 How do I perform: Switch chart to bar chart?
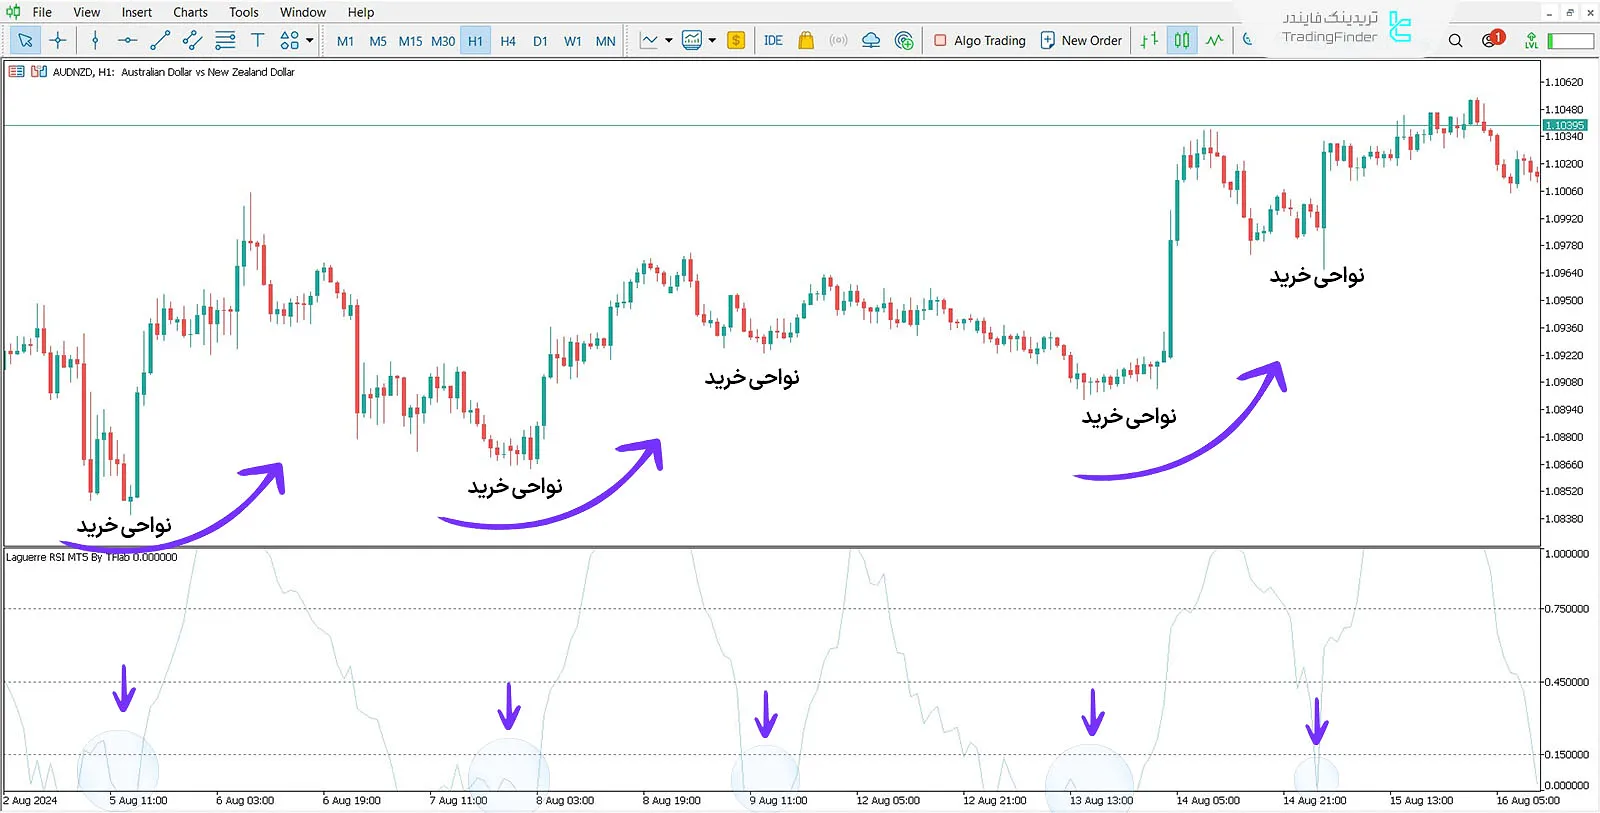(x=1149, y=40)
